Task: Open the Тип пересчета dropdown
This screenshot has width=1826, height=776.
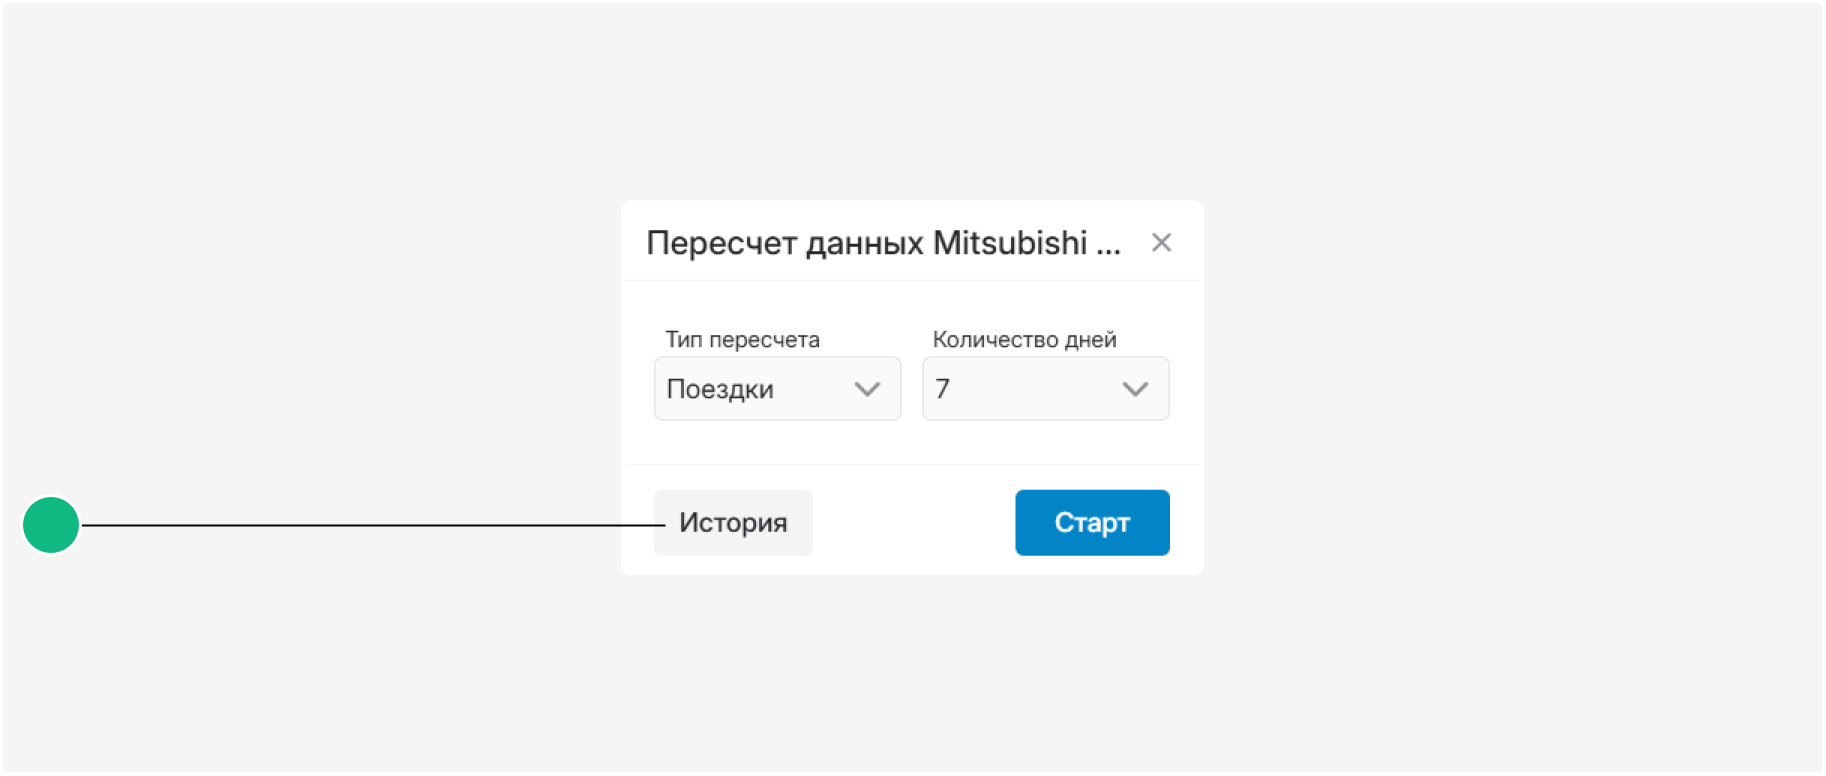Action: (777, 389)
